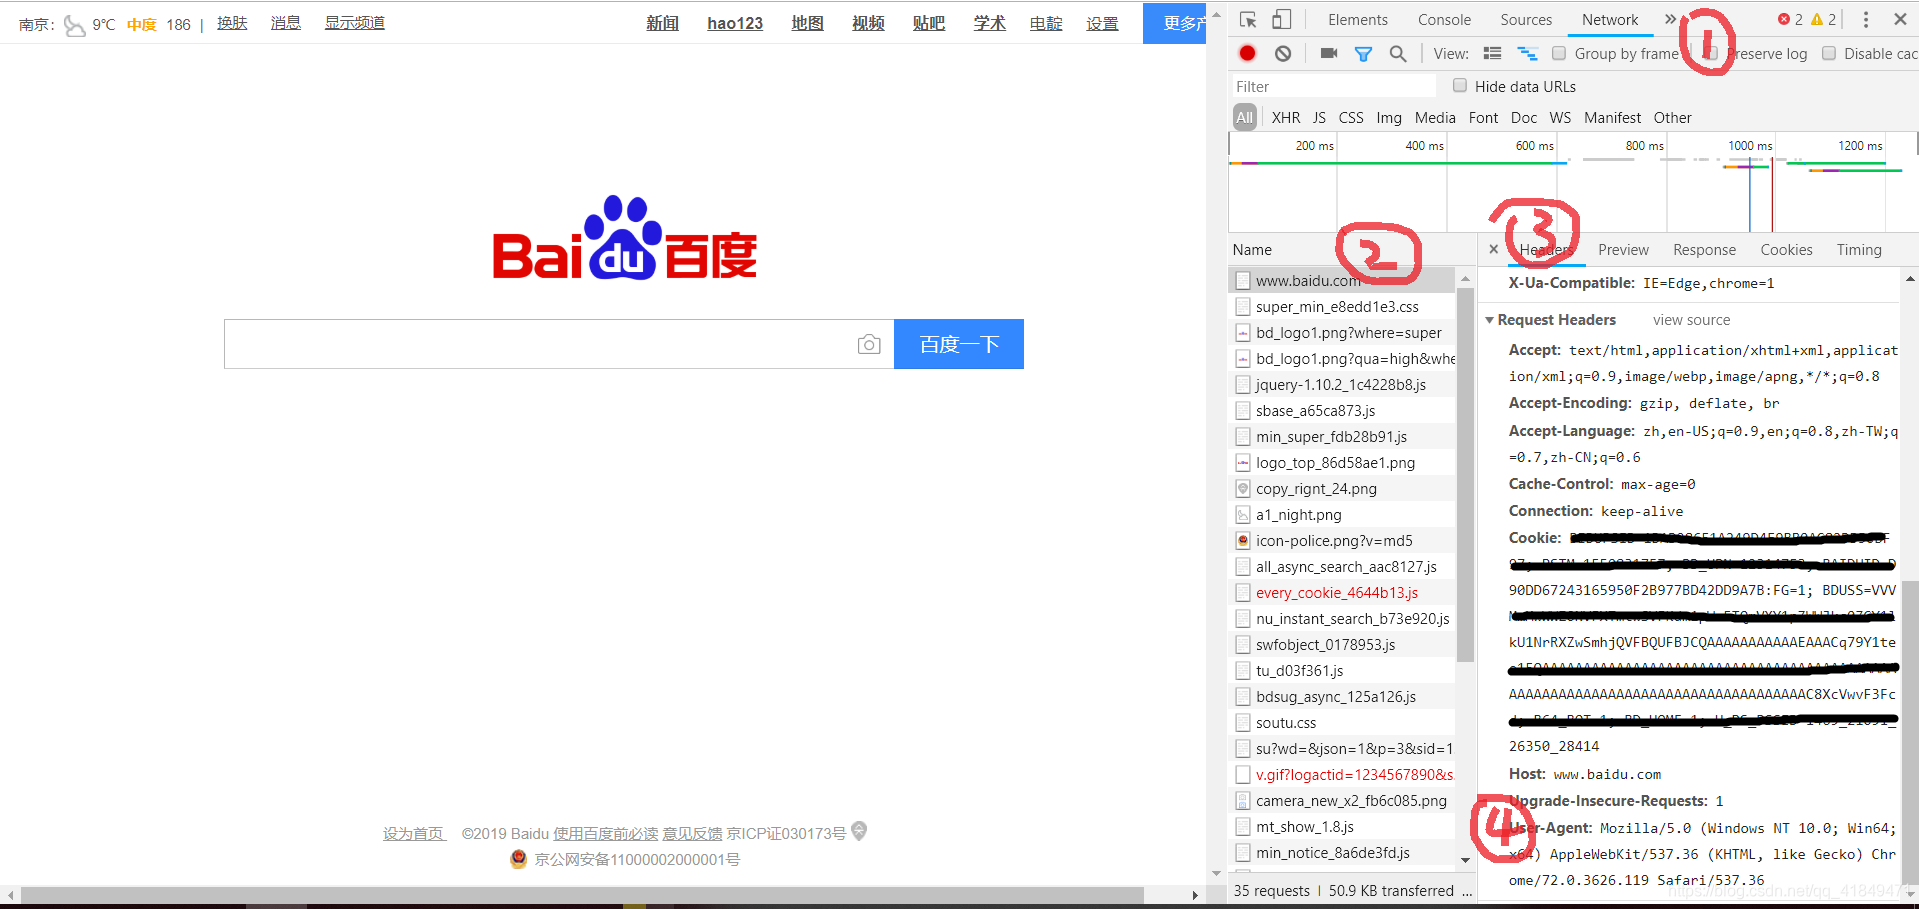Filter requests by JS type
The width and height of the screenshot is (1919, 909).
(x=1319, y=117)
